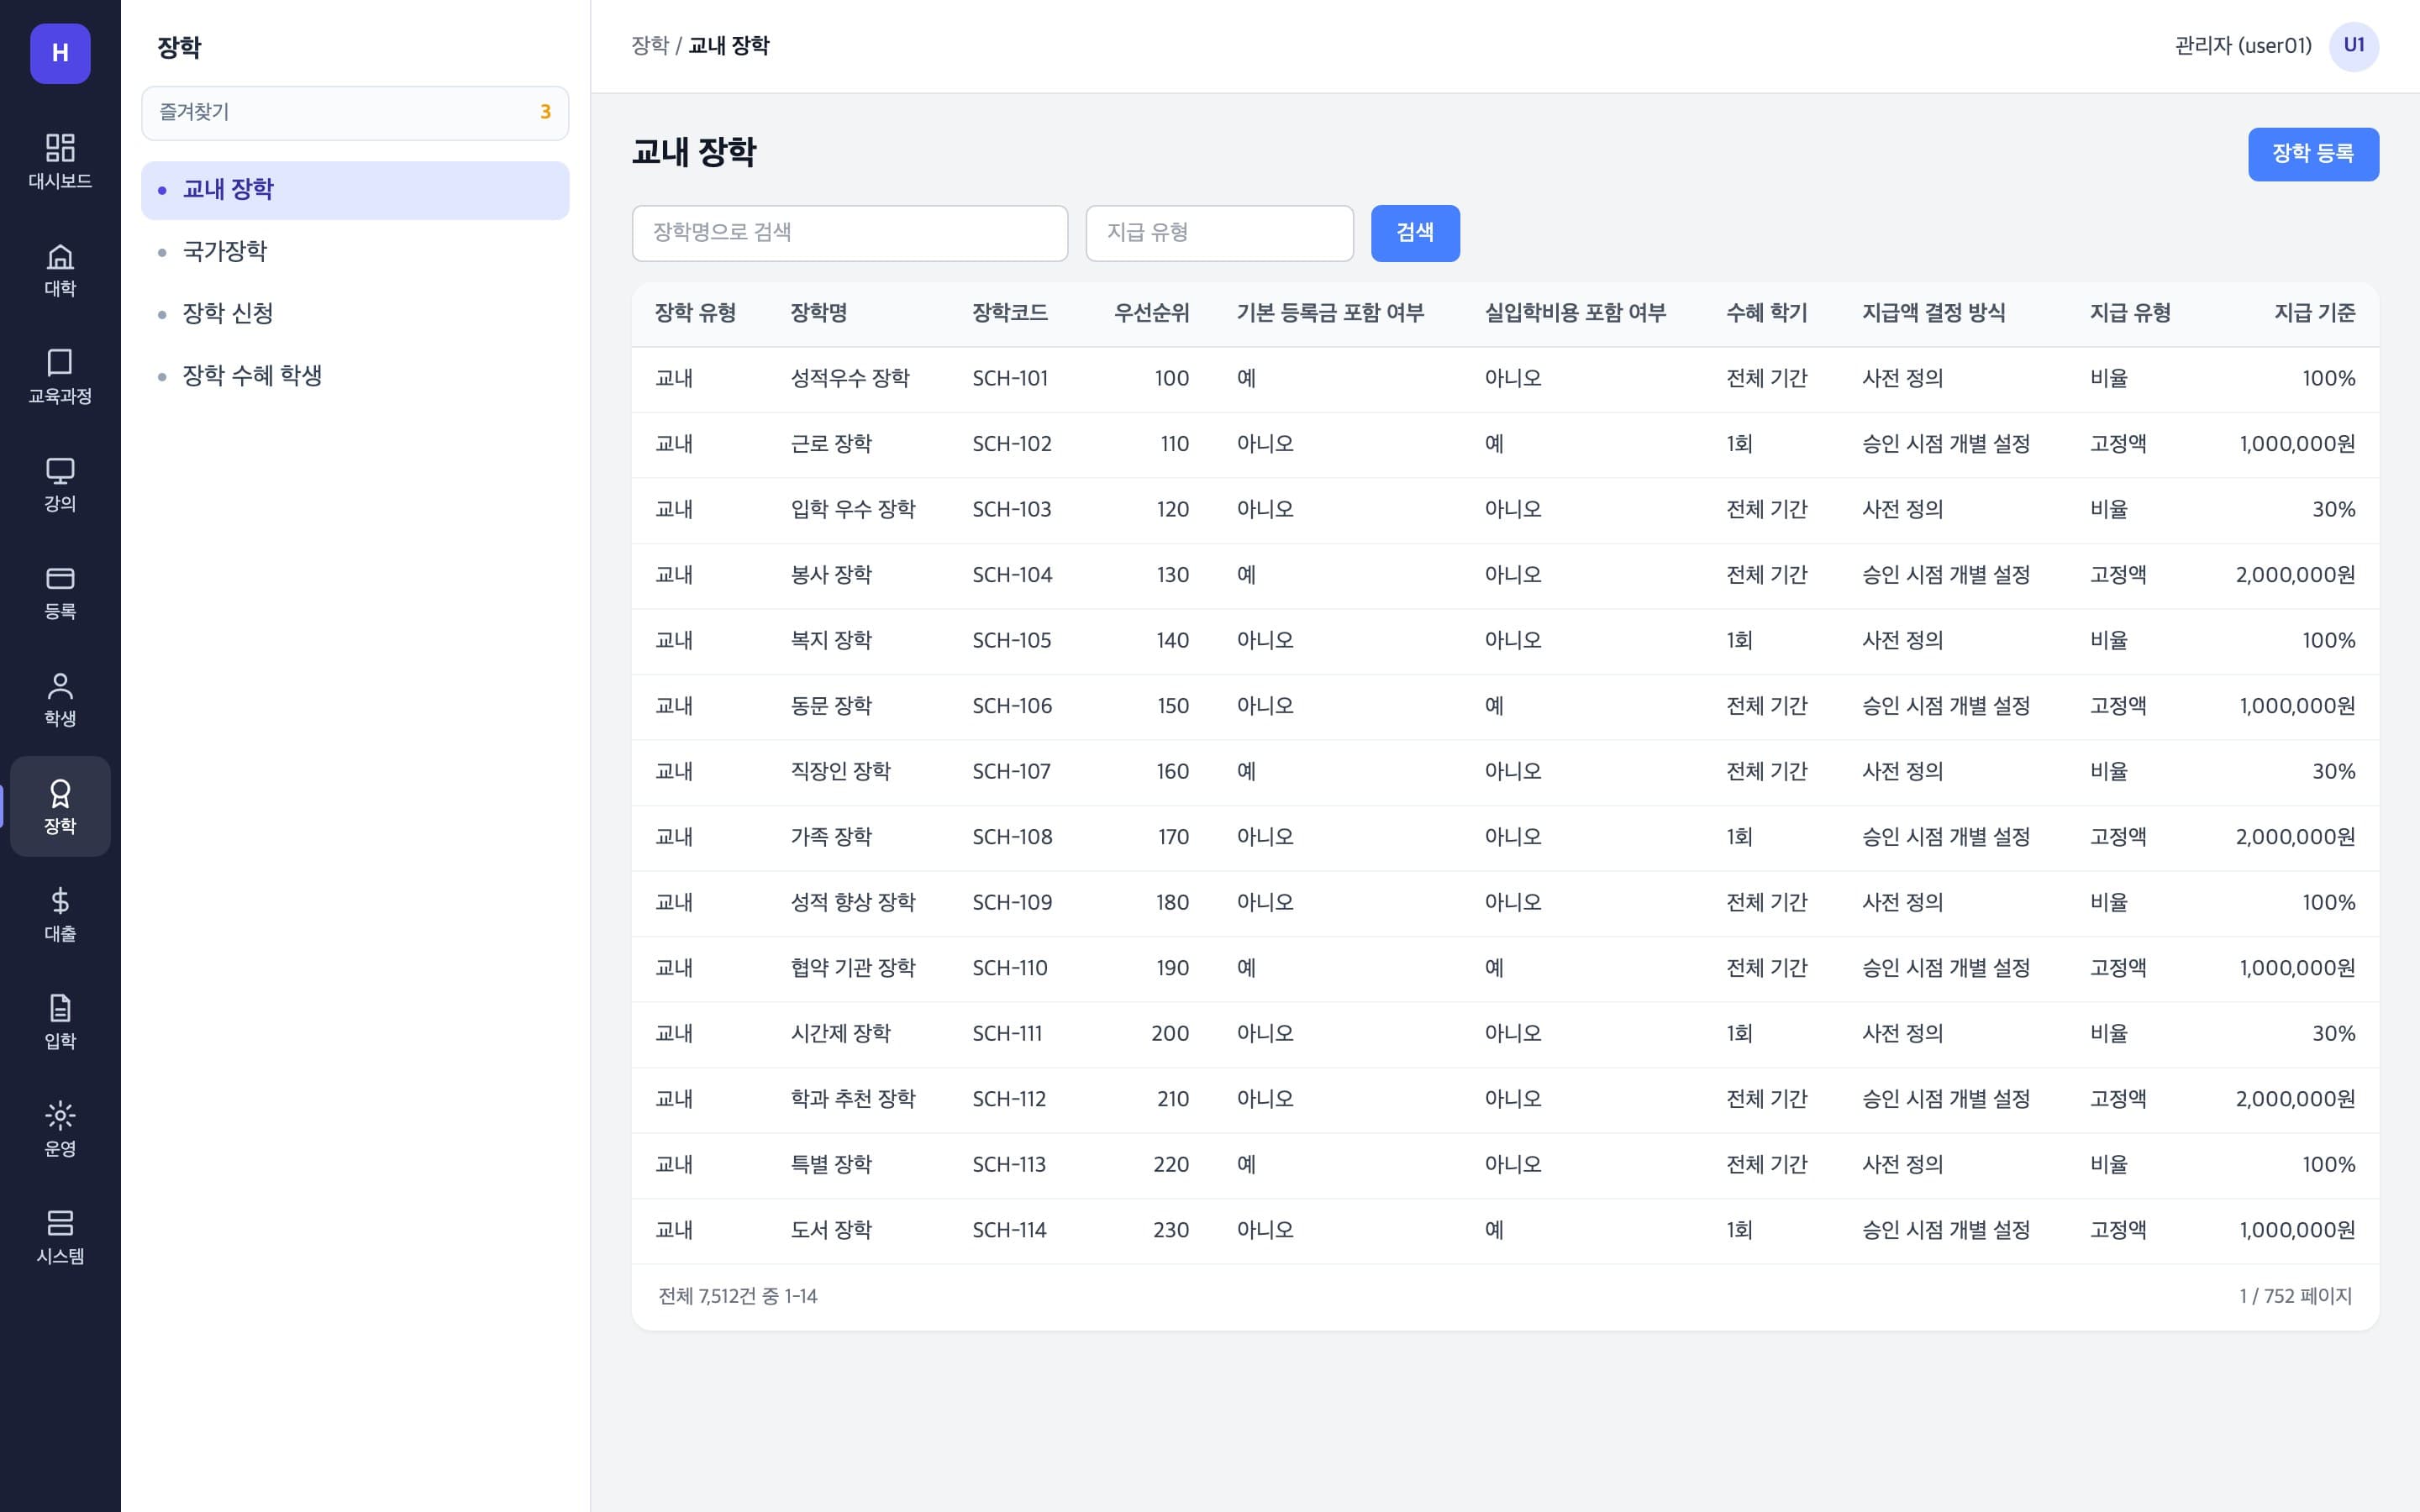Click the 검색 search button
This screenshot has height=1512, width=2420.
[1415, 233]
